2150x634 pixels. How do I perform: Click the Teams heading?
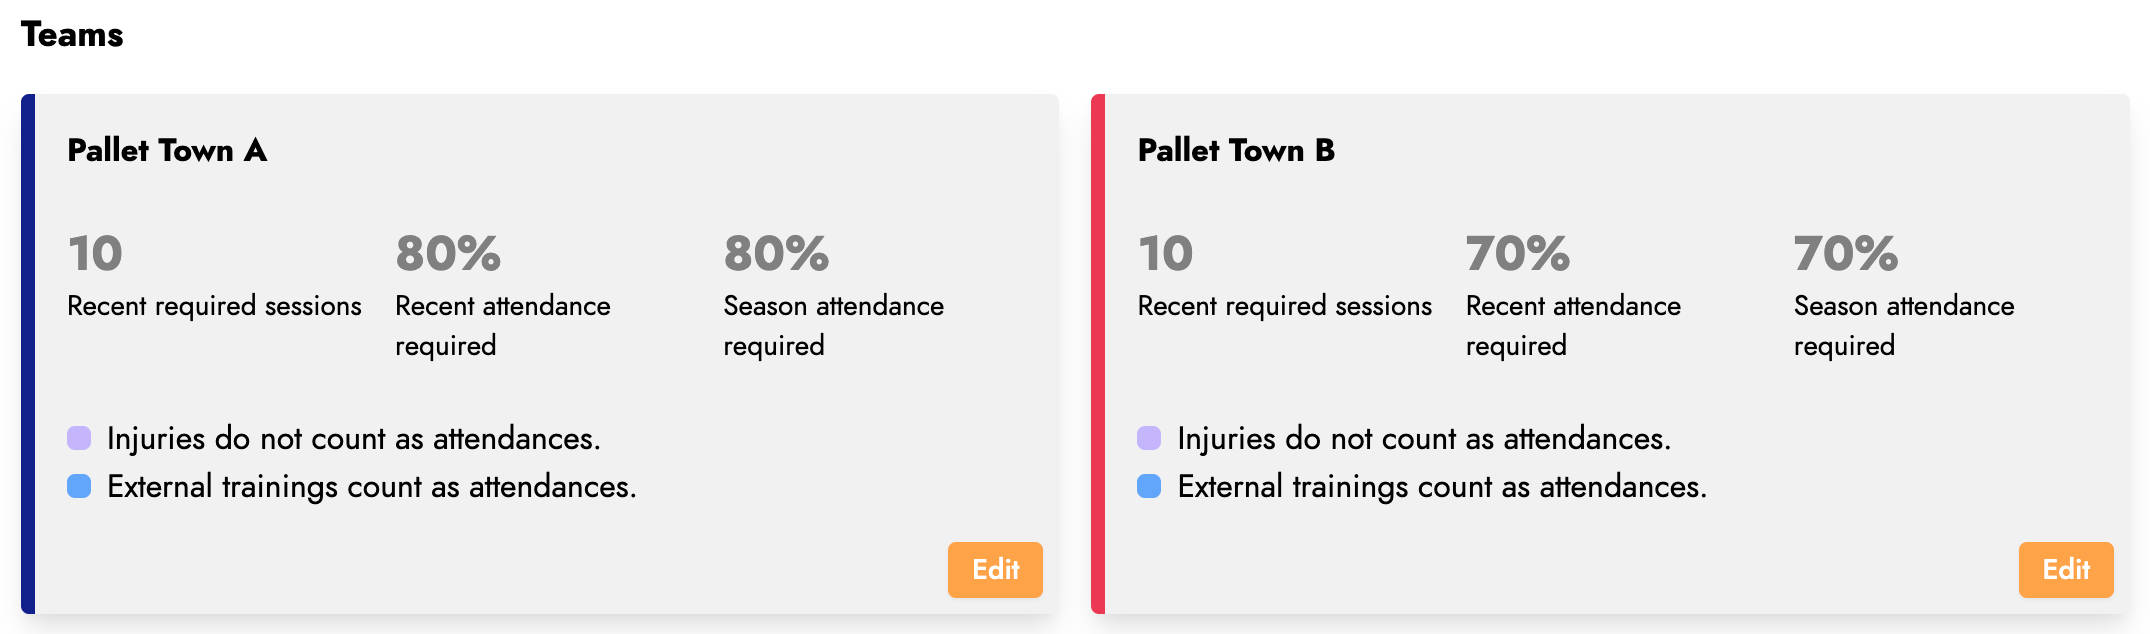pyautogui.click(x=72, y=35)
